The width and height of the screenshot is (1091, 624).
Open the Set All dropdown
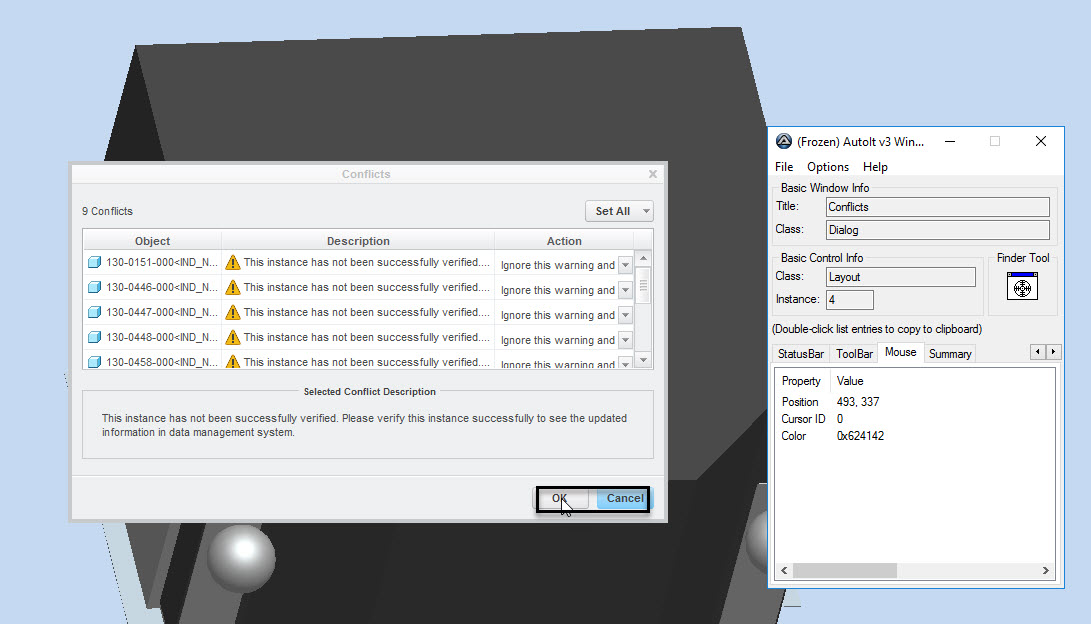pos(619,211)
